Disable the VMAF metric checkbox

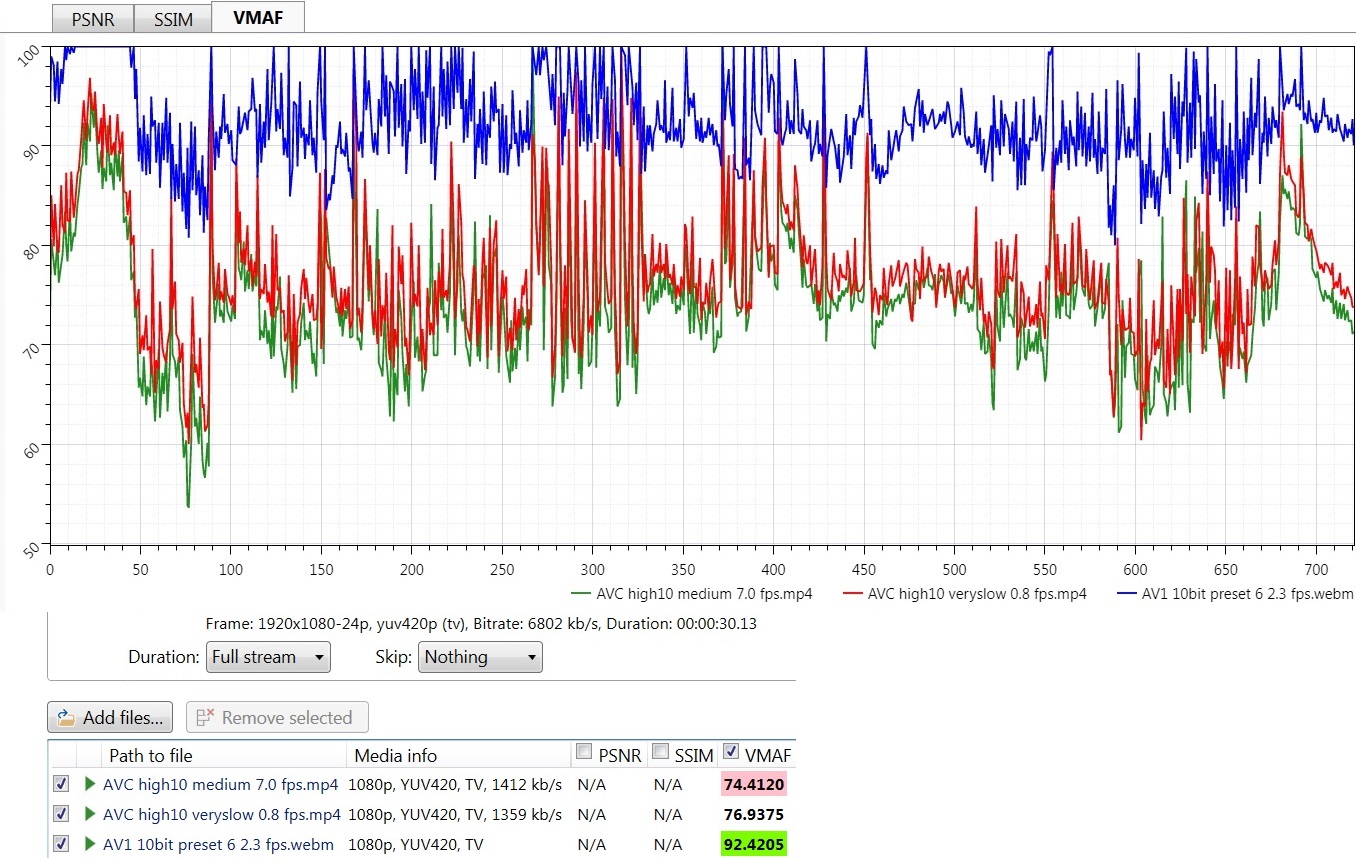click(731, 752)
